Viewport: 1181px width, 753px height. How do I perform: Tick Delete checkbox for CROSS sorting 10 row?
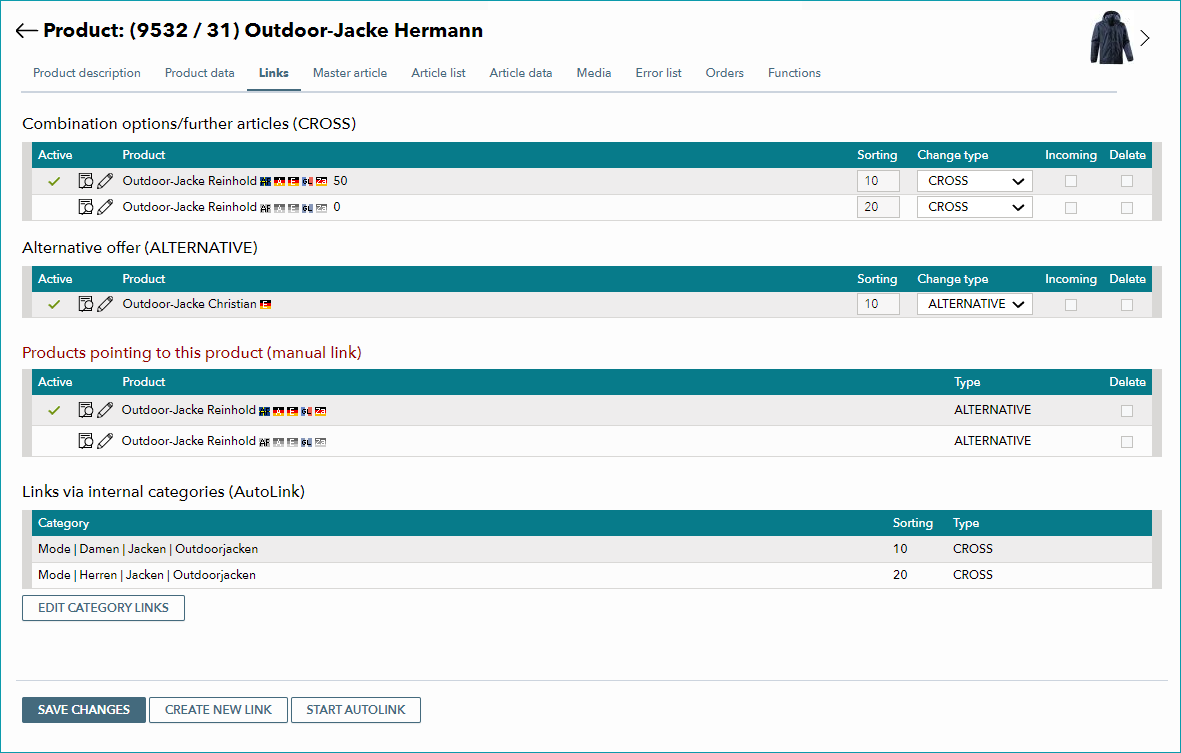pyautogui.click(x=1127, y=181)
